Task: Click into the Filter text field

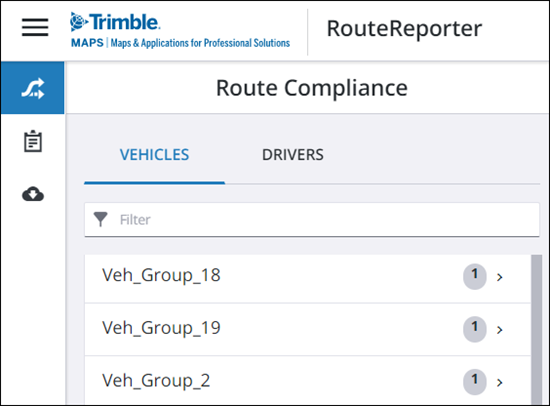Action: pyautogui.click(x=312, y=220)
